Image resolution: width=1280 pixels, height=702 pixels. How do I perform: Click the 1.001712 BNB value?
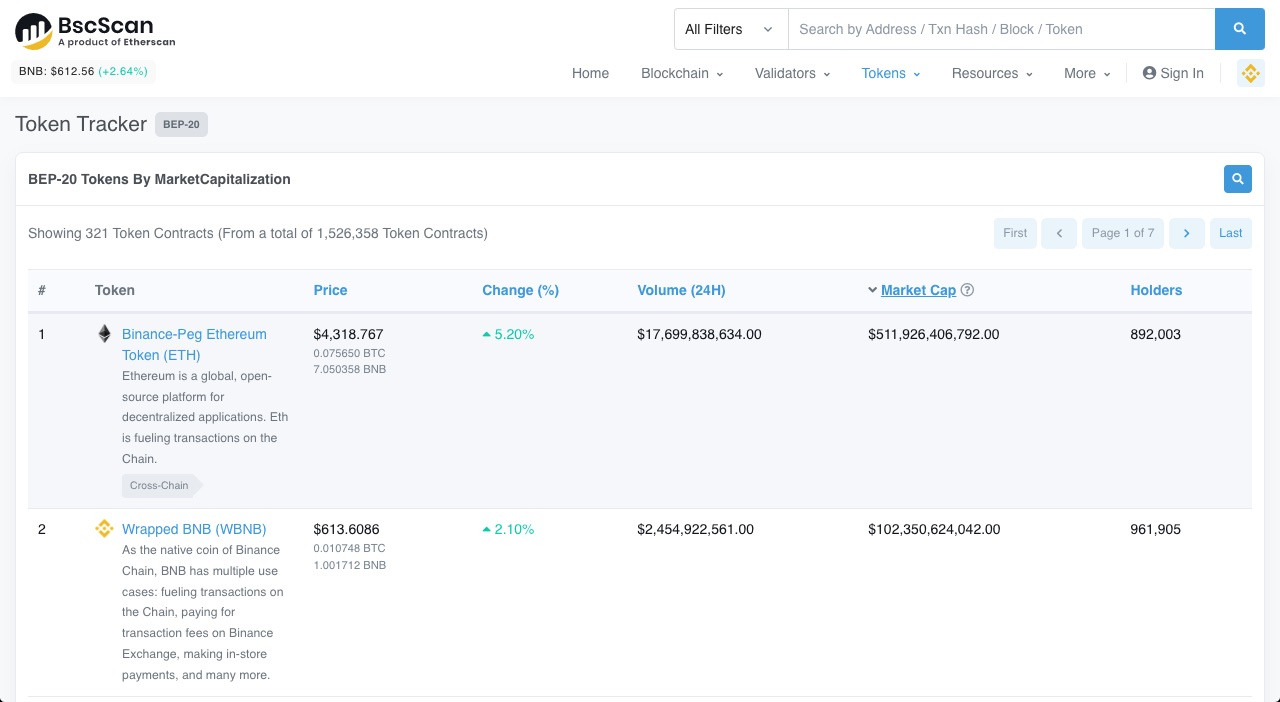[349, 565]
